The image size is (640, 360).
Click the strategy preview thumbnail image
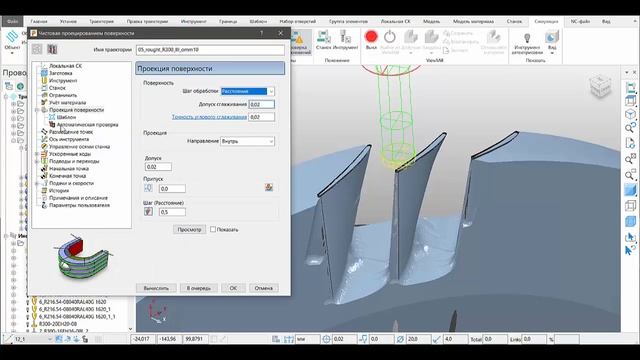(82, 257)
